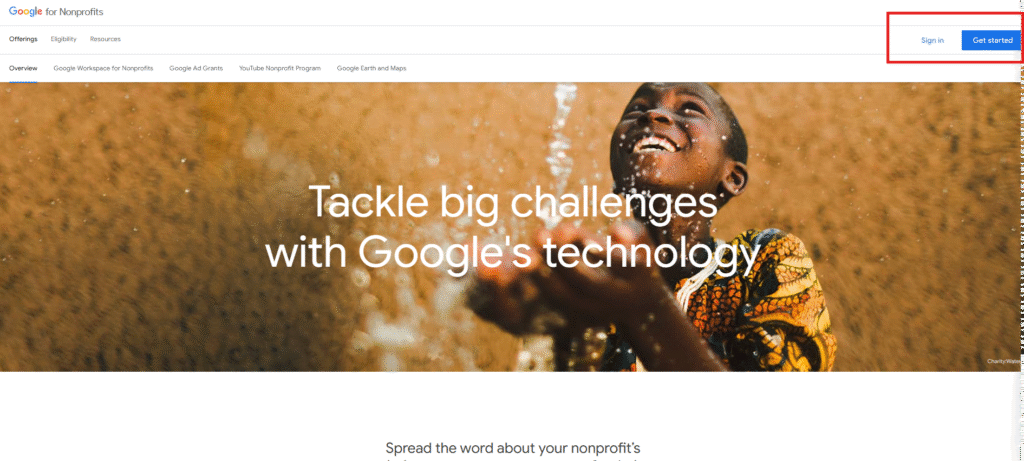Open the Google Ad Grants tab
This screenshot has height=461, width=1024.
coord(196,68)
